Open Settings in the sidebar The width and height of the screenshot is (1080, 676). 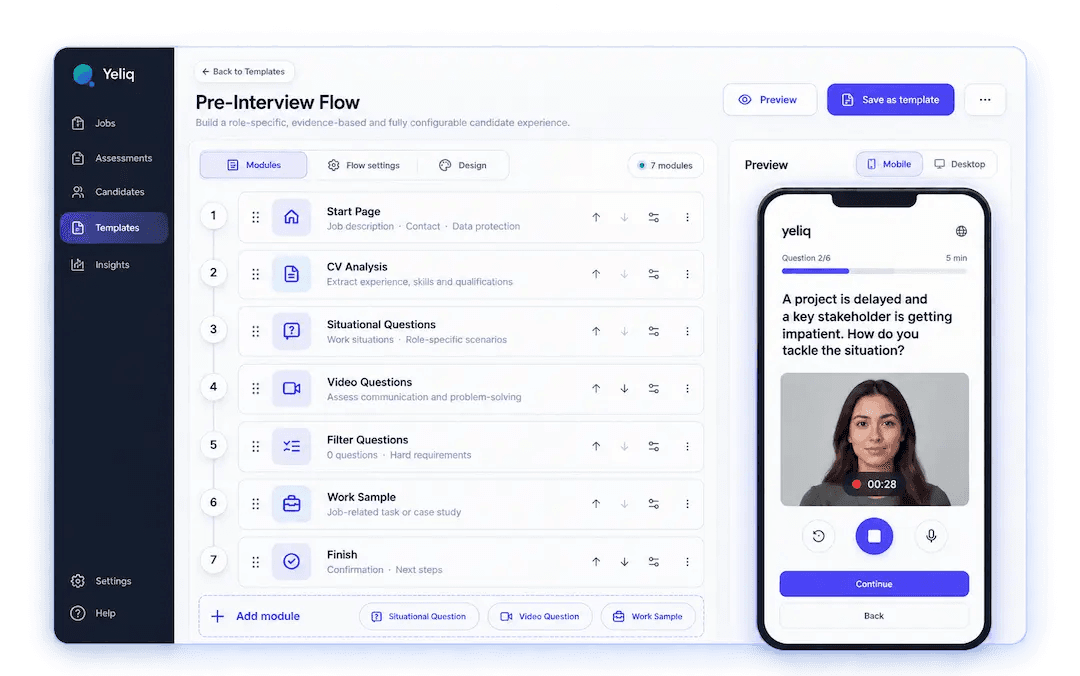[x=101, y=581]
